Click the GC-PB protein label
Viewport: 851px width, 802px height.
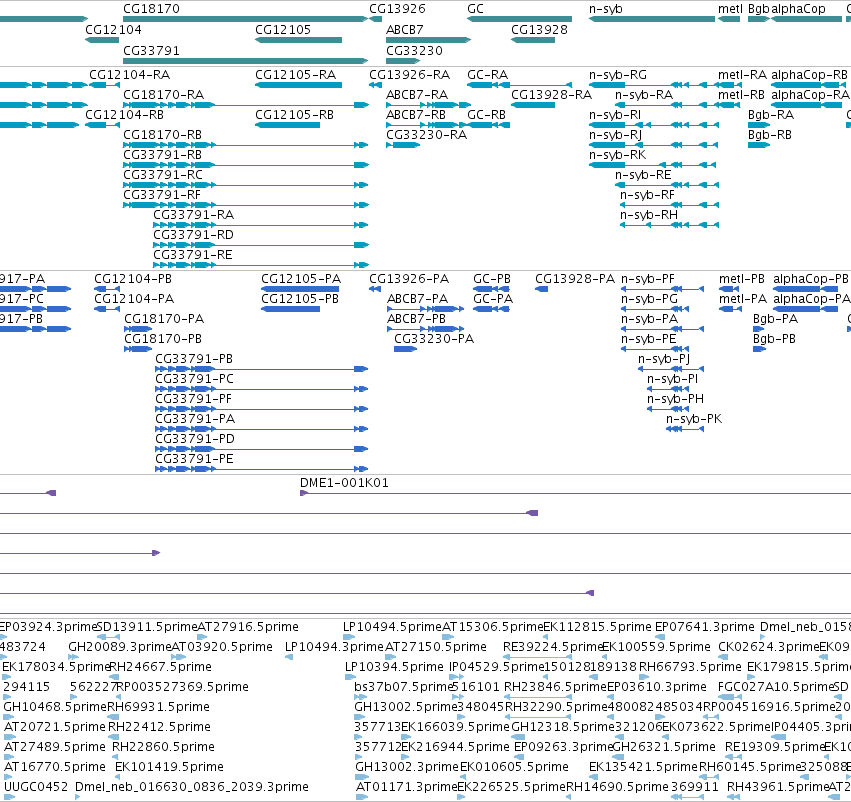tap(492, 278)
